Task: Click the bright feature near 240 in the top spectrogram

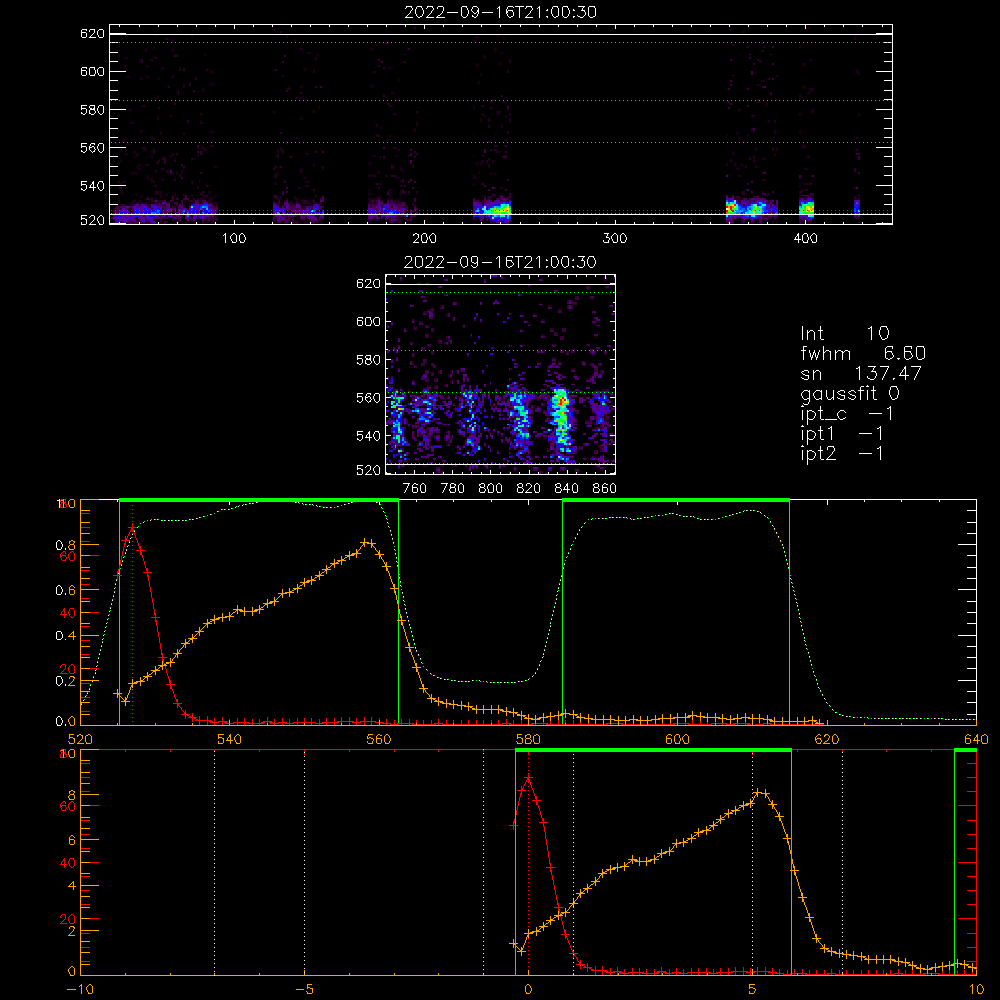Action: point(493,208)
